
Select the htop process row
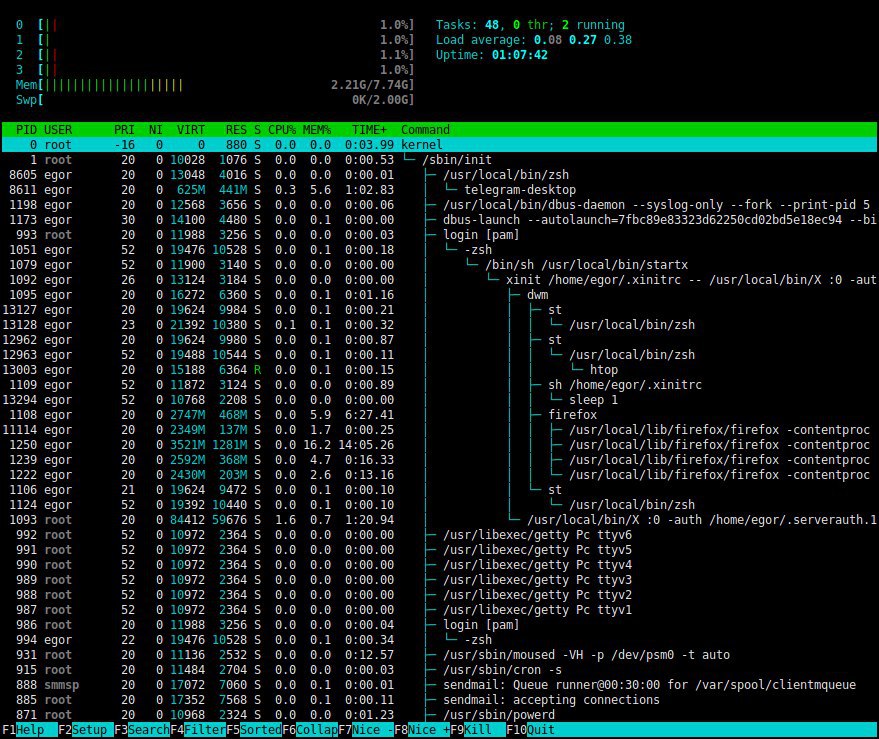click(440, 370)
